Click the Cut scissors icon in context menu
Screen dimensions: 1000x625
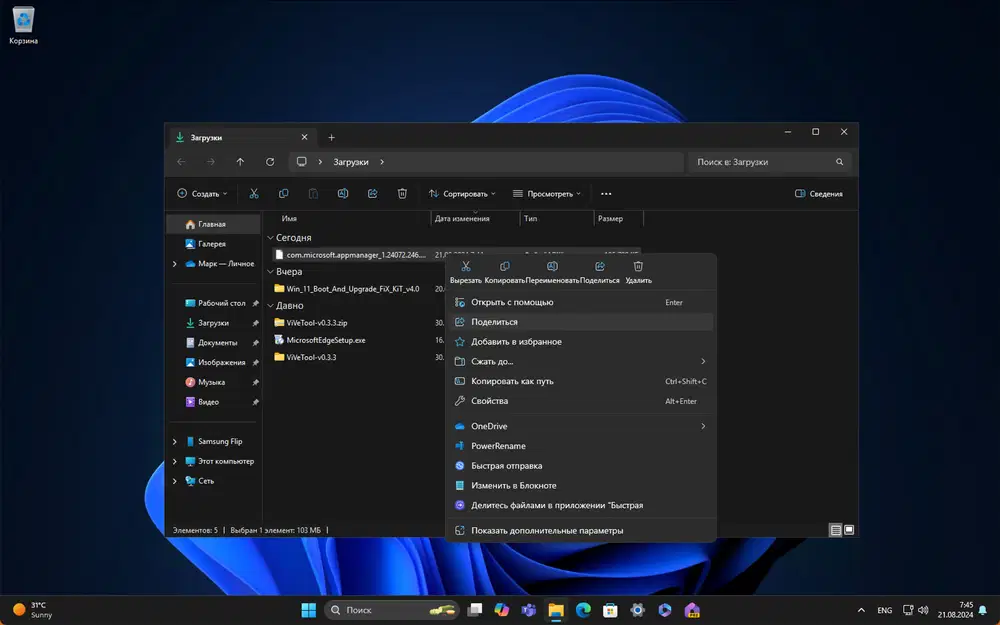tap(466, 267)
